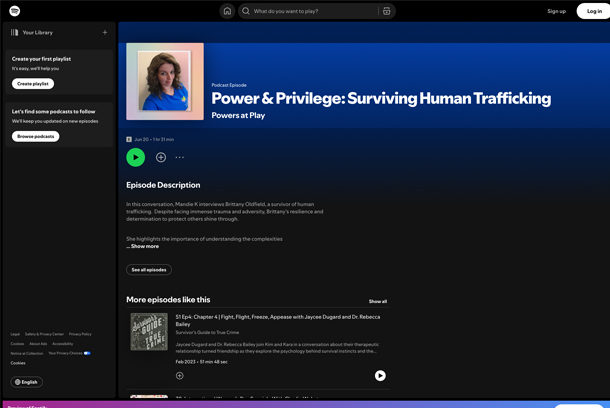The height and width of the screenshot is (408, 610).
Task: Go to Home via house icon
Action: (x=227, y=11)
